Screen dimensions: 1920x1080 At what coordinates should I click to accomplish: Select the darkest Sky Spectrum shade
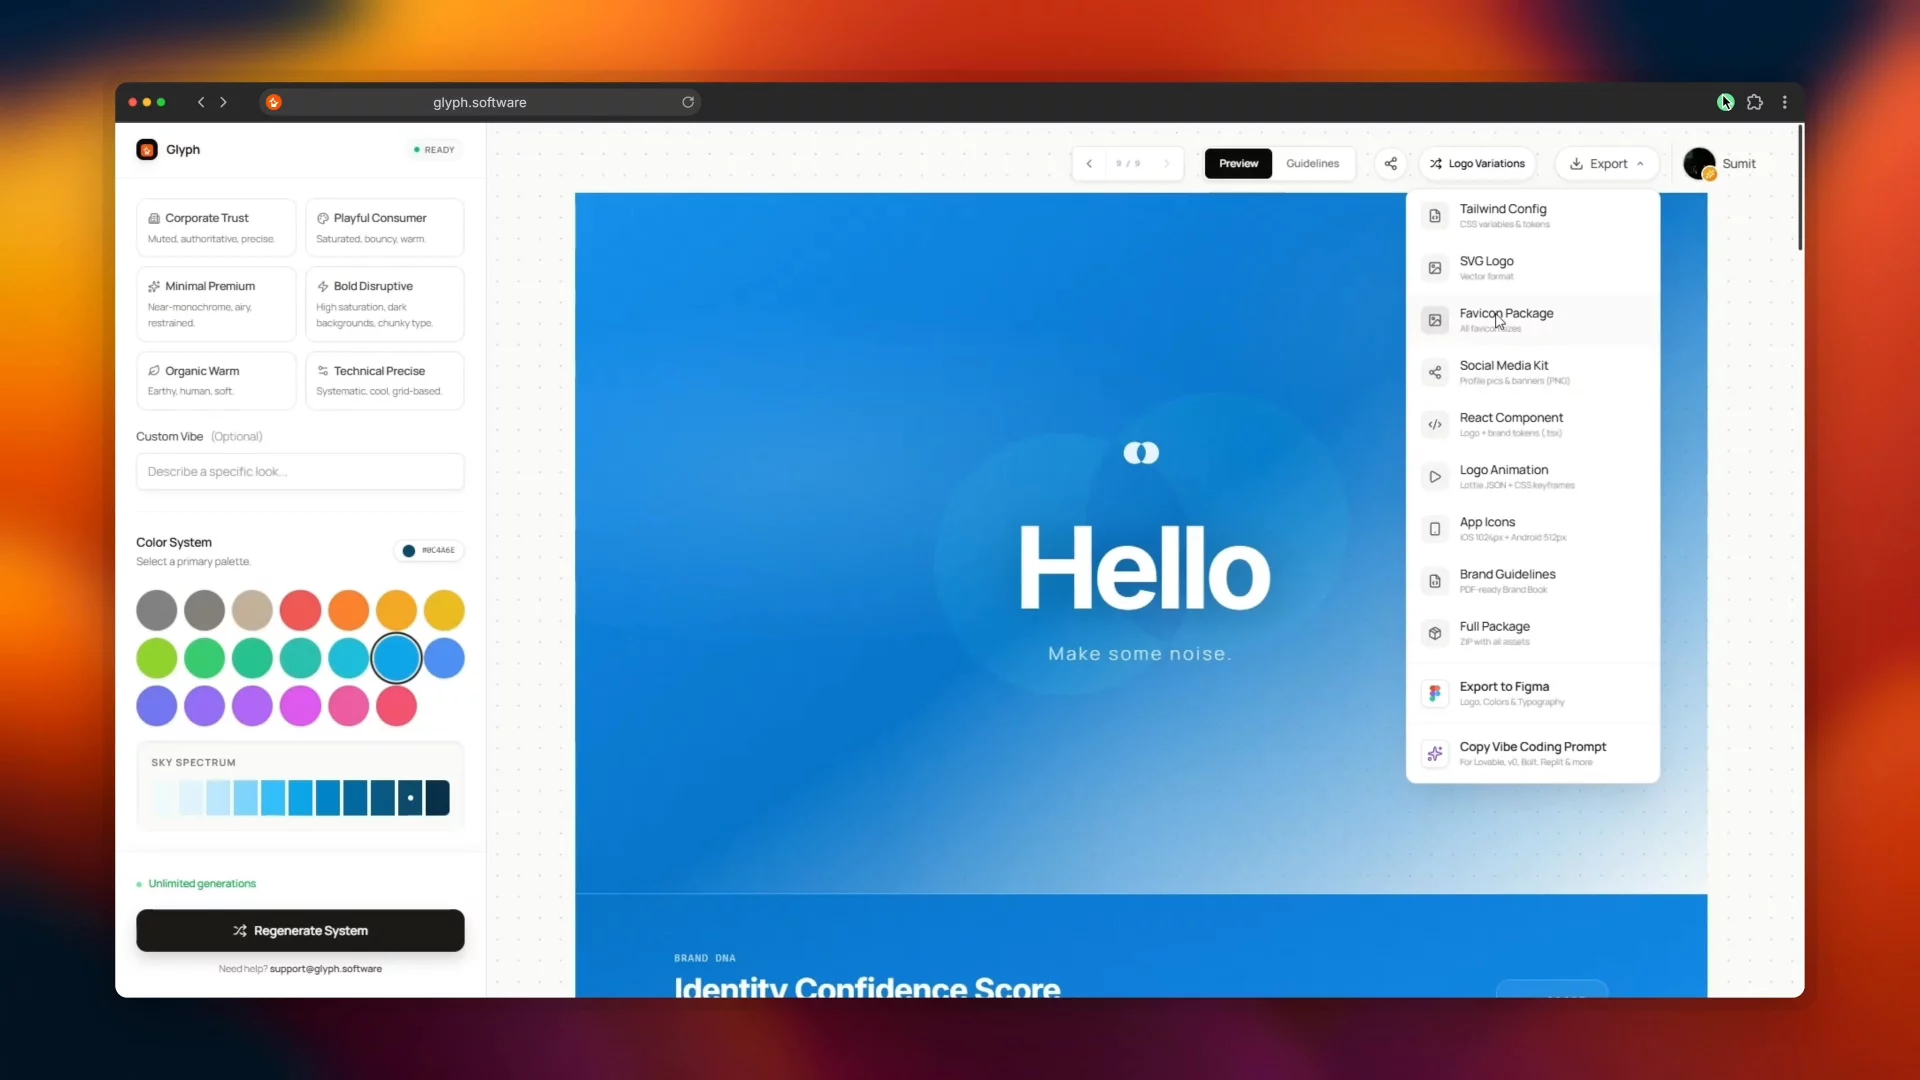(437, 798)
